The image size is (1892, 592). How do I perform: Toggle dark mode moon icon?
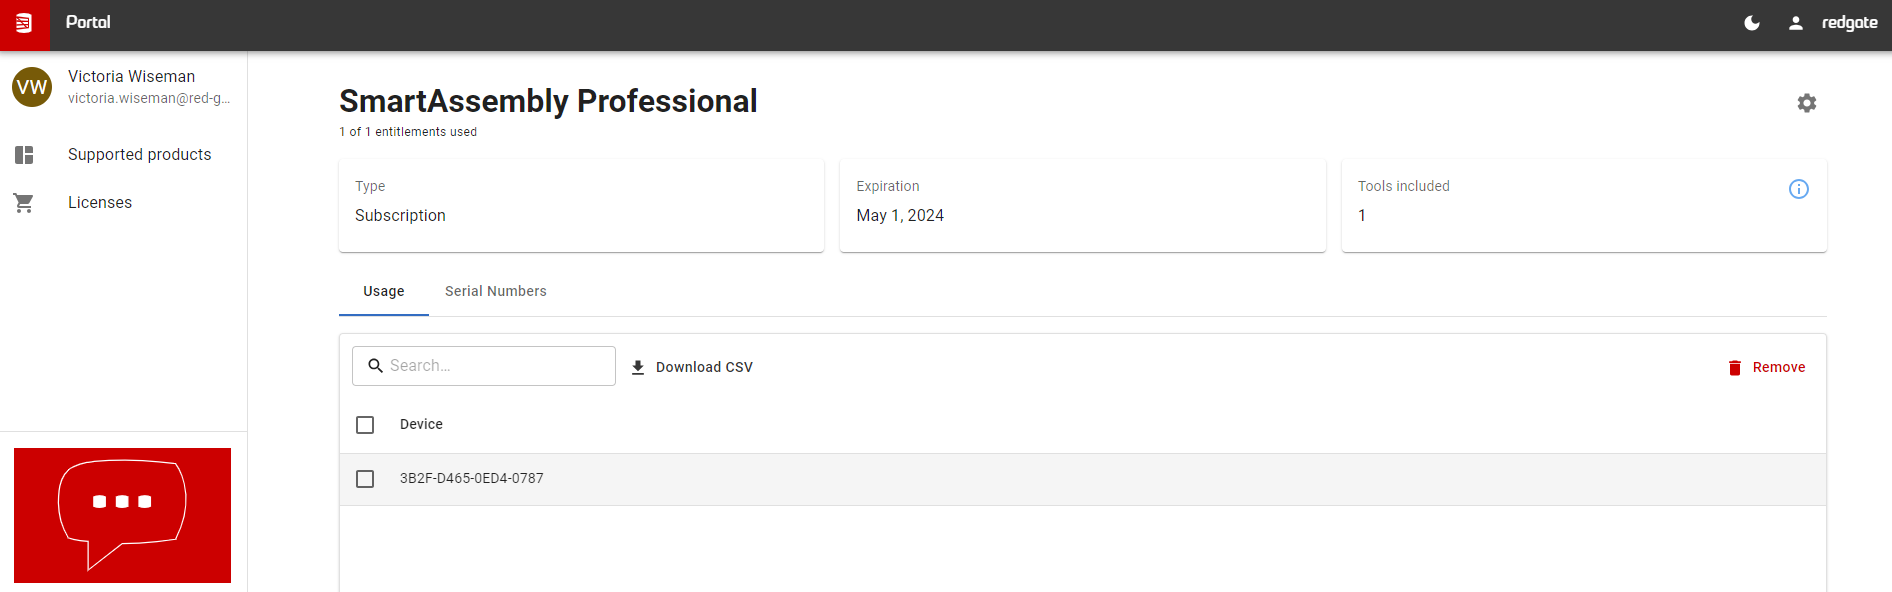tap(1752, 23)
